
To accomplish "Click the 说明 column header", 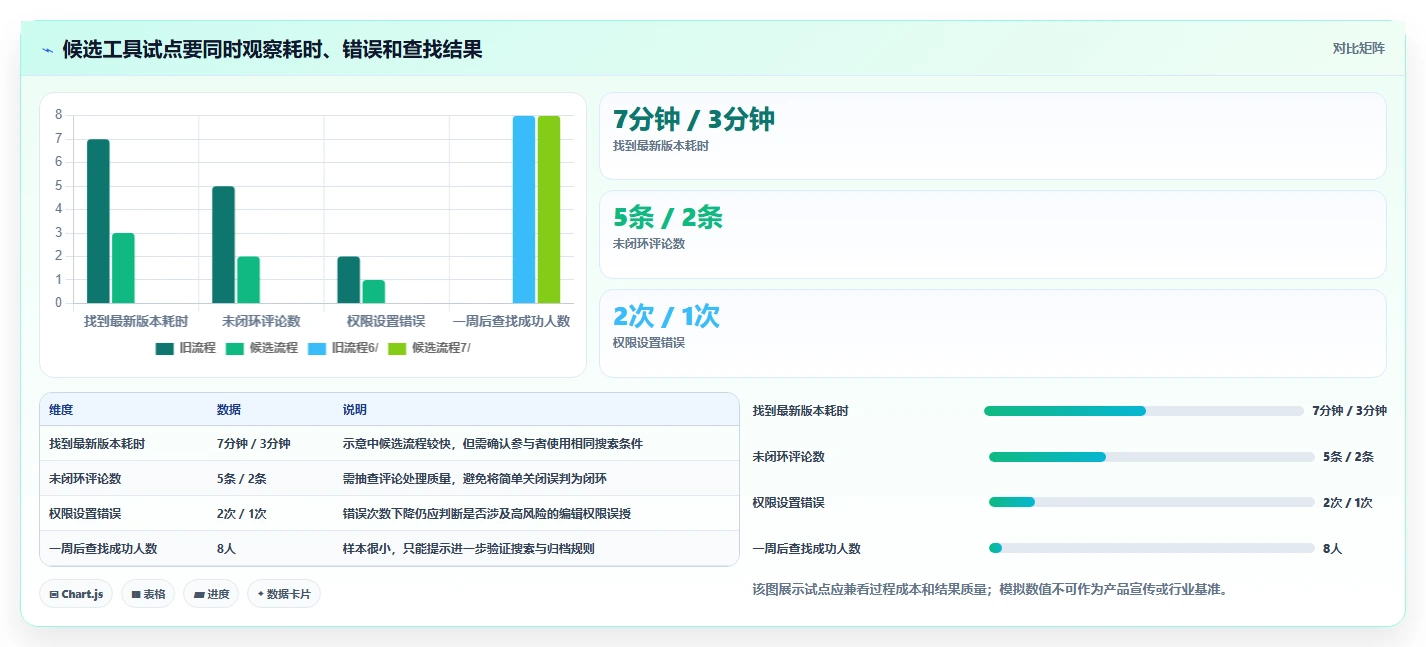I will pyautogui.click(x=355, y=410).
